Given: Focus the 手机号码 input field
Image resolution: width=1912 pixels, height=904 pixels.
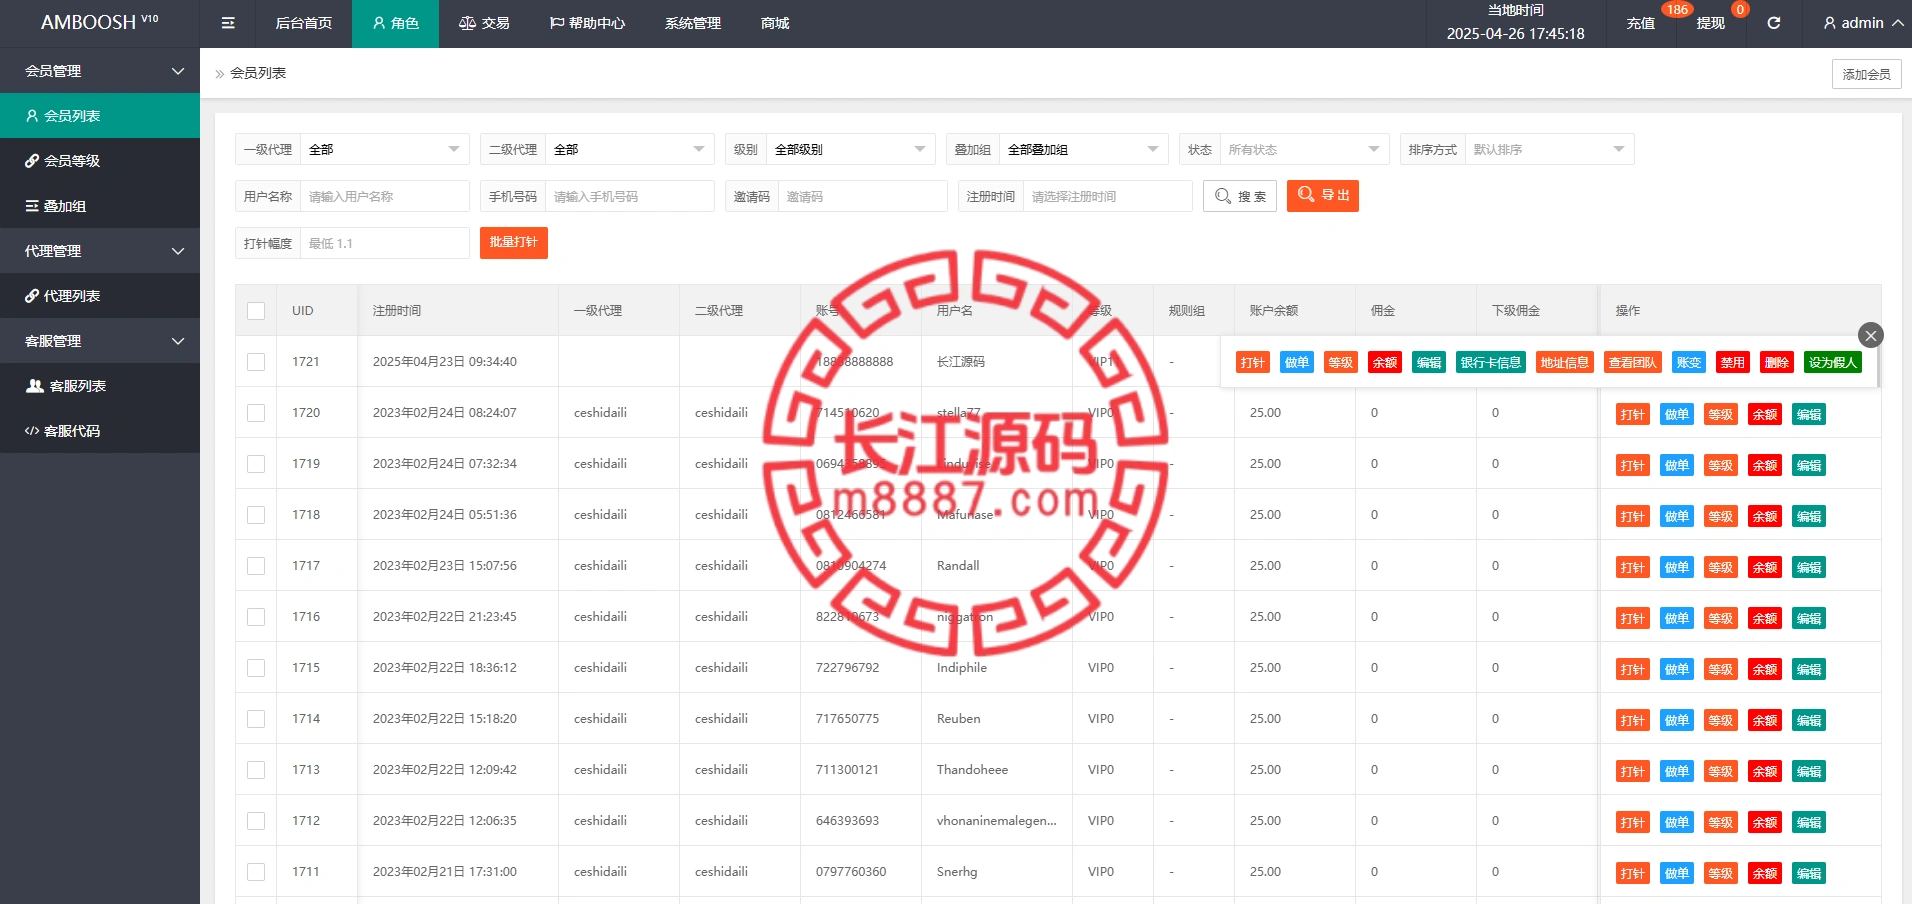Looking at the screenshot, I should [x=630, y=196].
